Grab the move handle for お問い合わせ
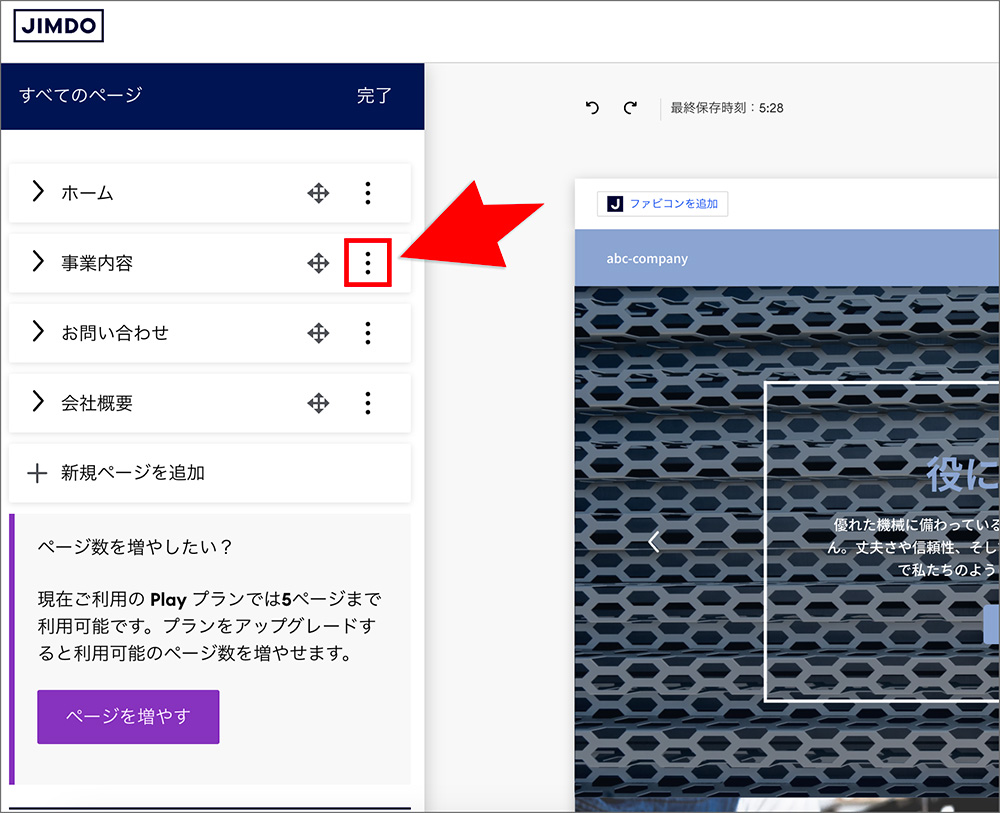Image resolution: width=1000 pixels, height=813 pixels. click(318, 333)
